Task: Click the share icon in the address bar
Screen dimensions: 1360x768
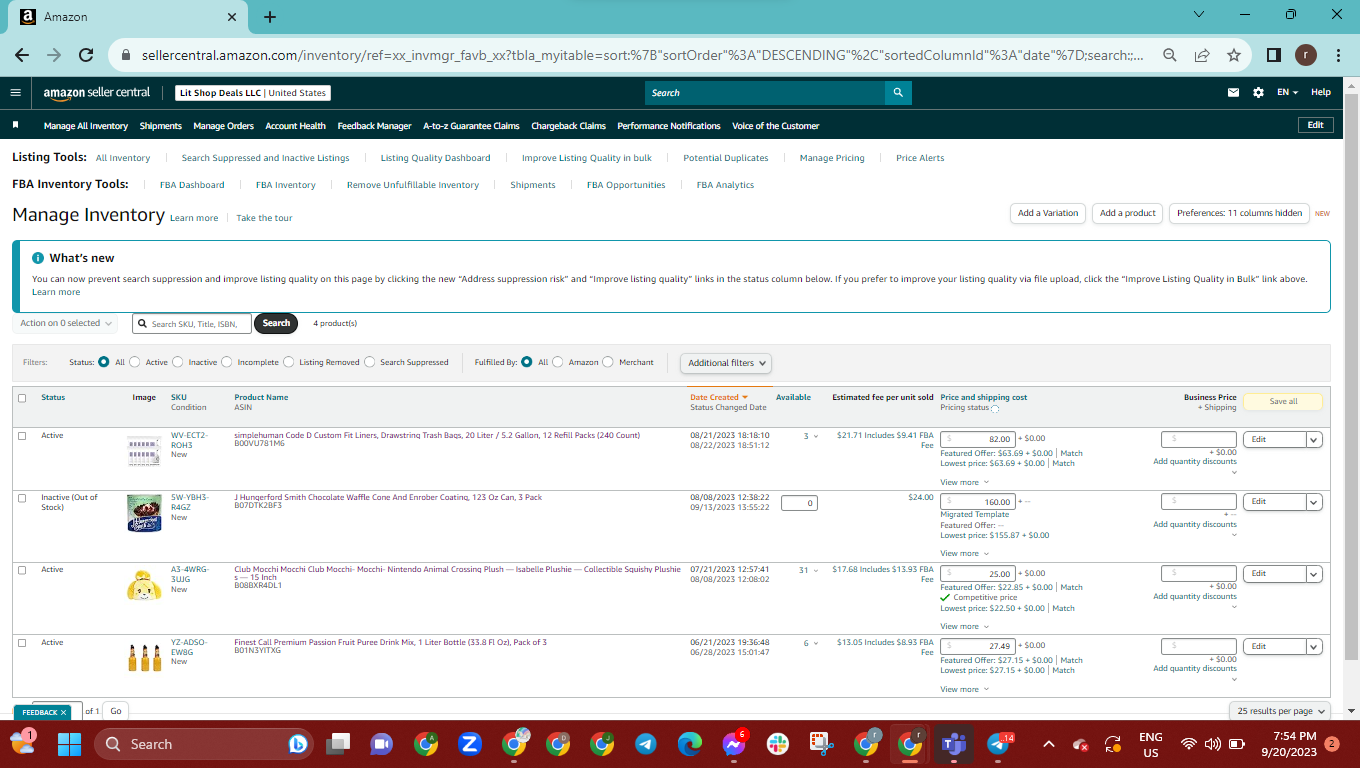Action: coord(1201,55)
